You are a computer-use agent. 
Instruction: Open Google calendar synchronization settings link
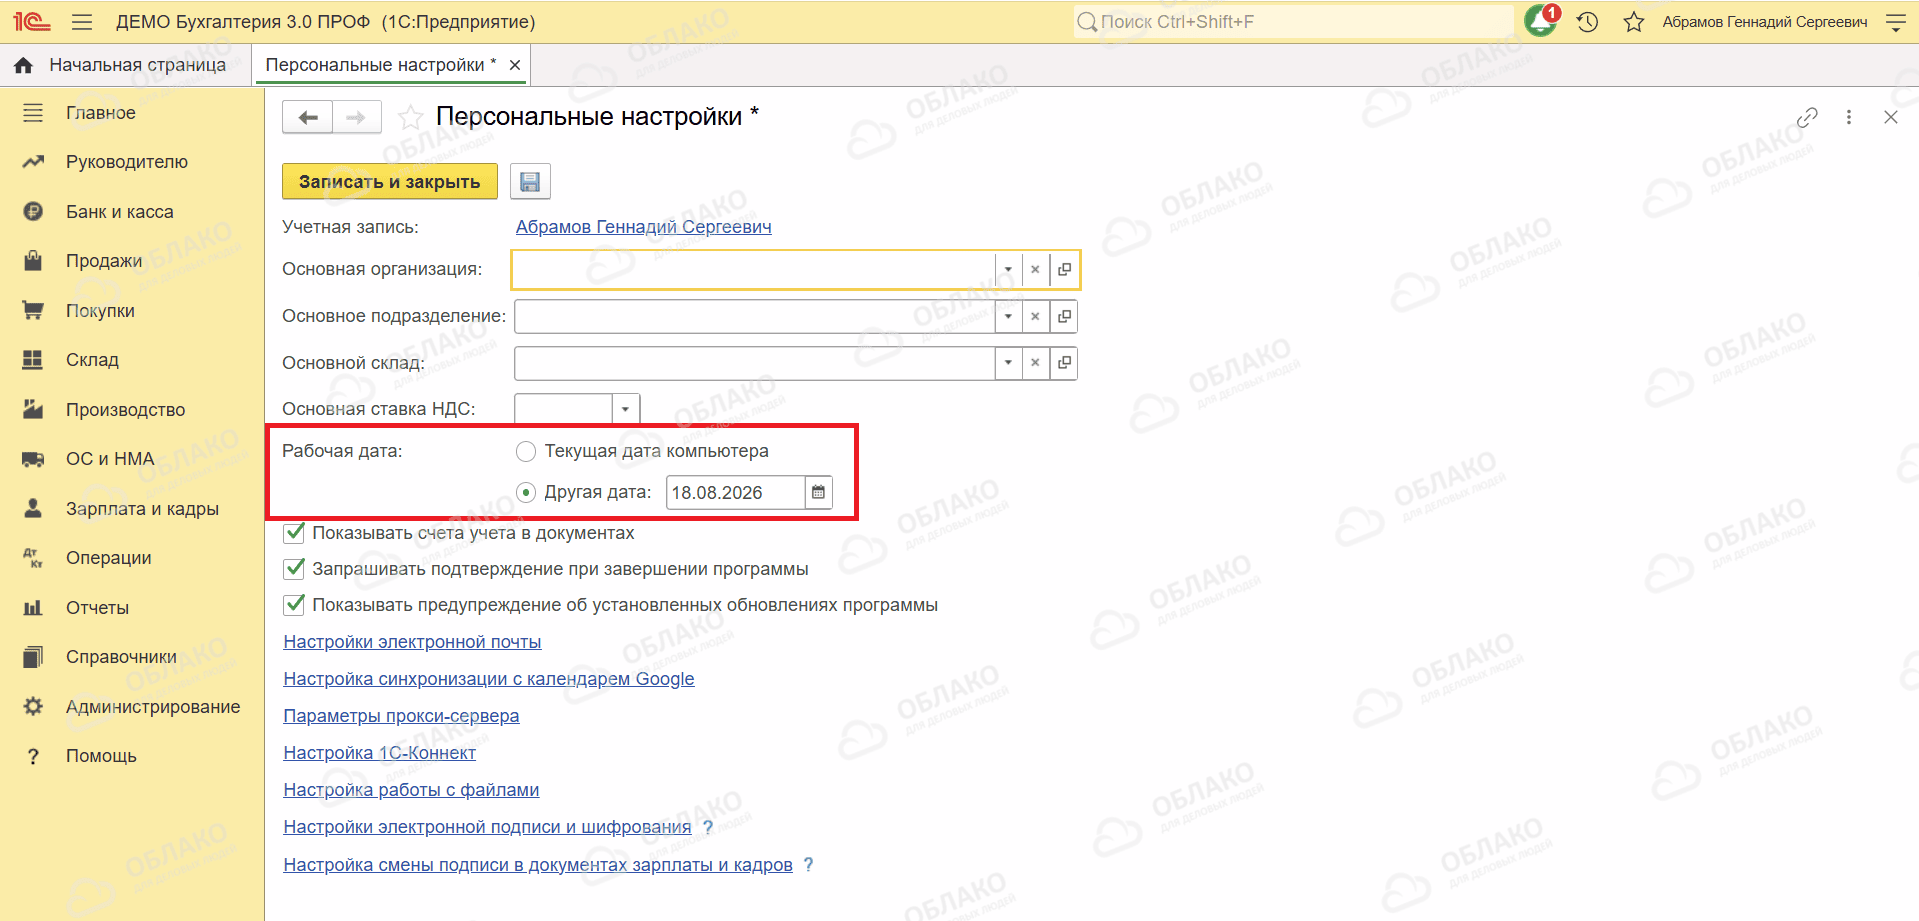[x=489, y=679]
